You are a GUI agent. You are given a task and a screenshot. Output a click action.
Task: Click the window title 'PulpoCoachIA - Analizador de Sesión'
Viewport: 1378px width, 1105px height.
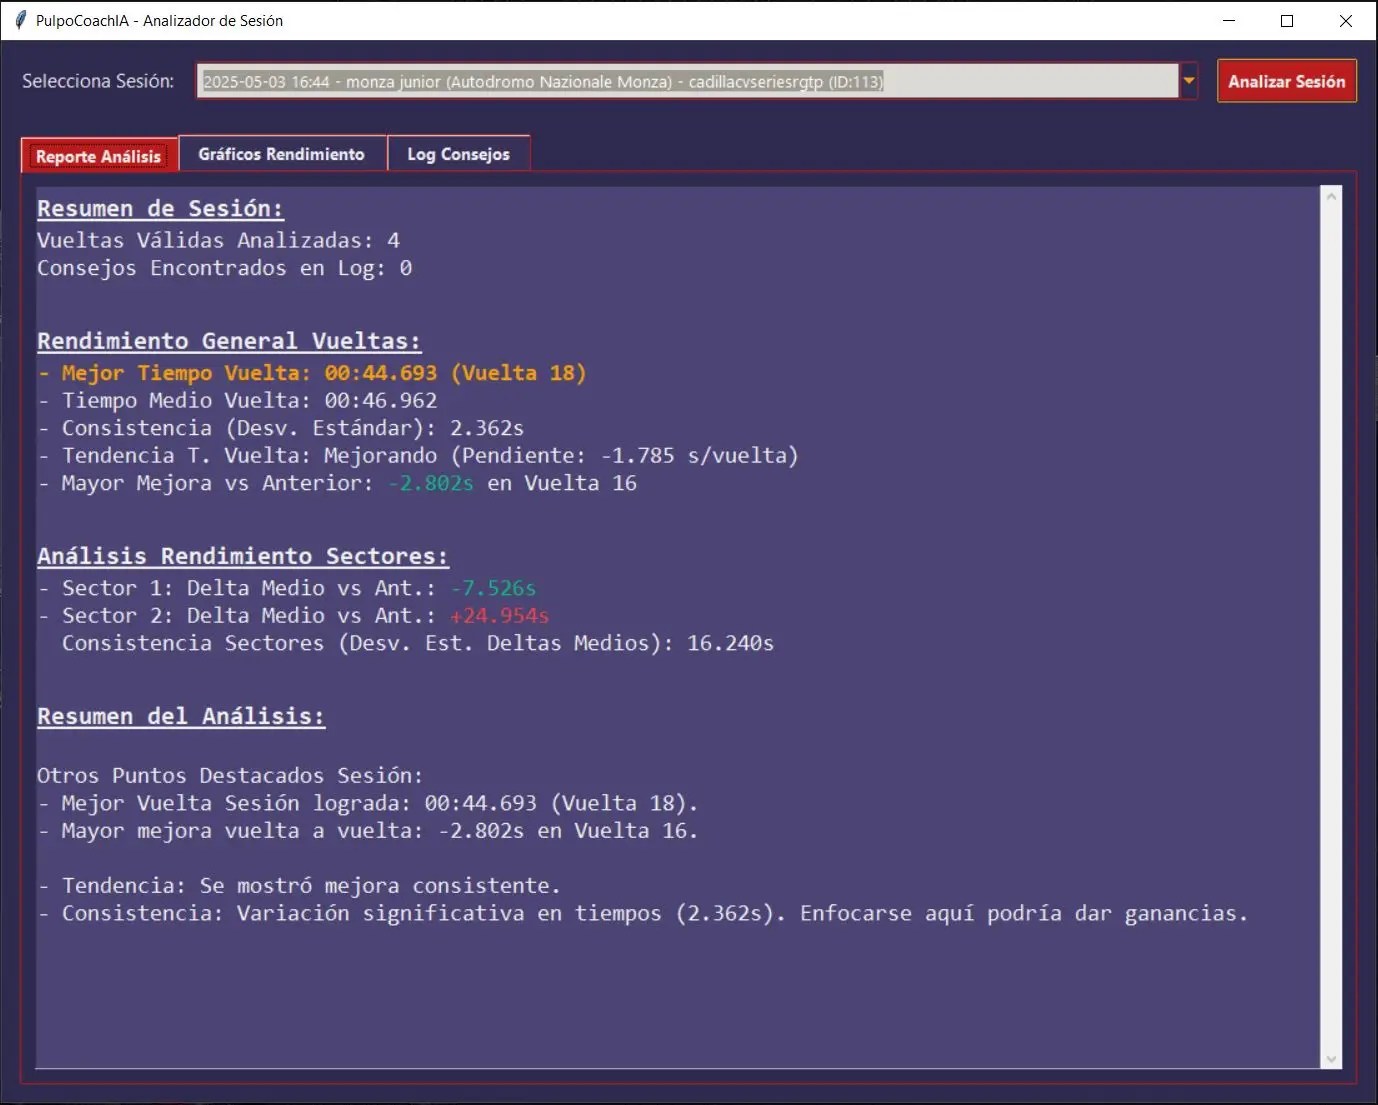tap(159, 20)
